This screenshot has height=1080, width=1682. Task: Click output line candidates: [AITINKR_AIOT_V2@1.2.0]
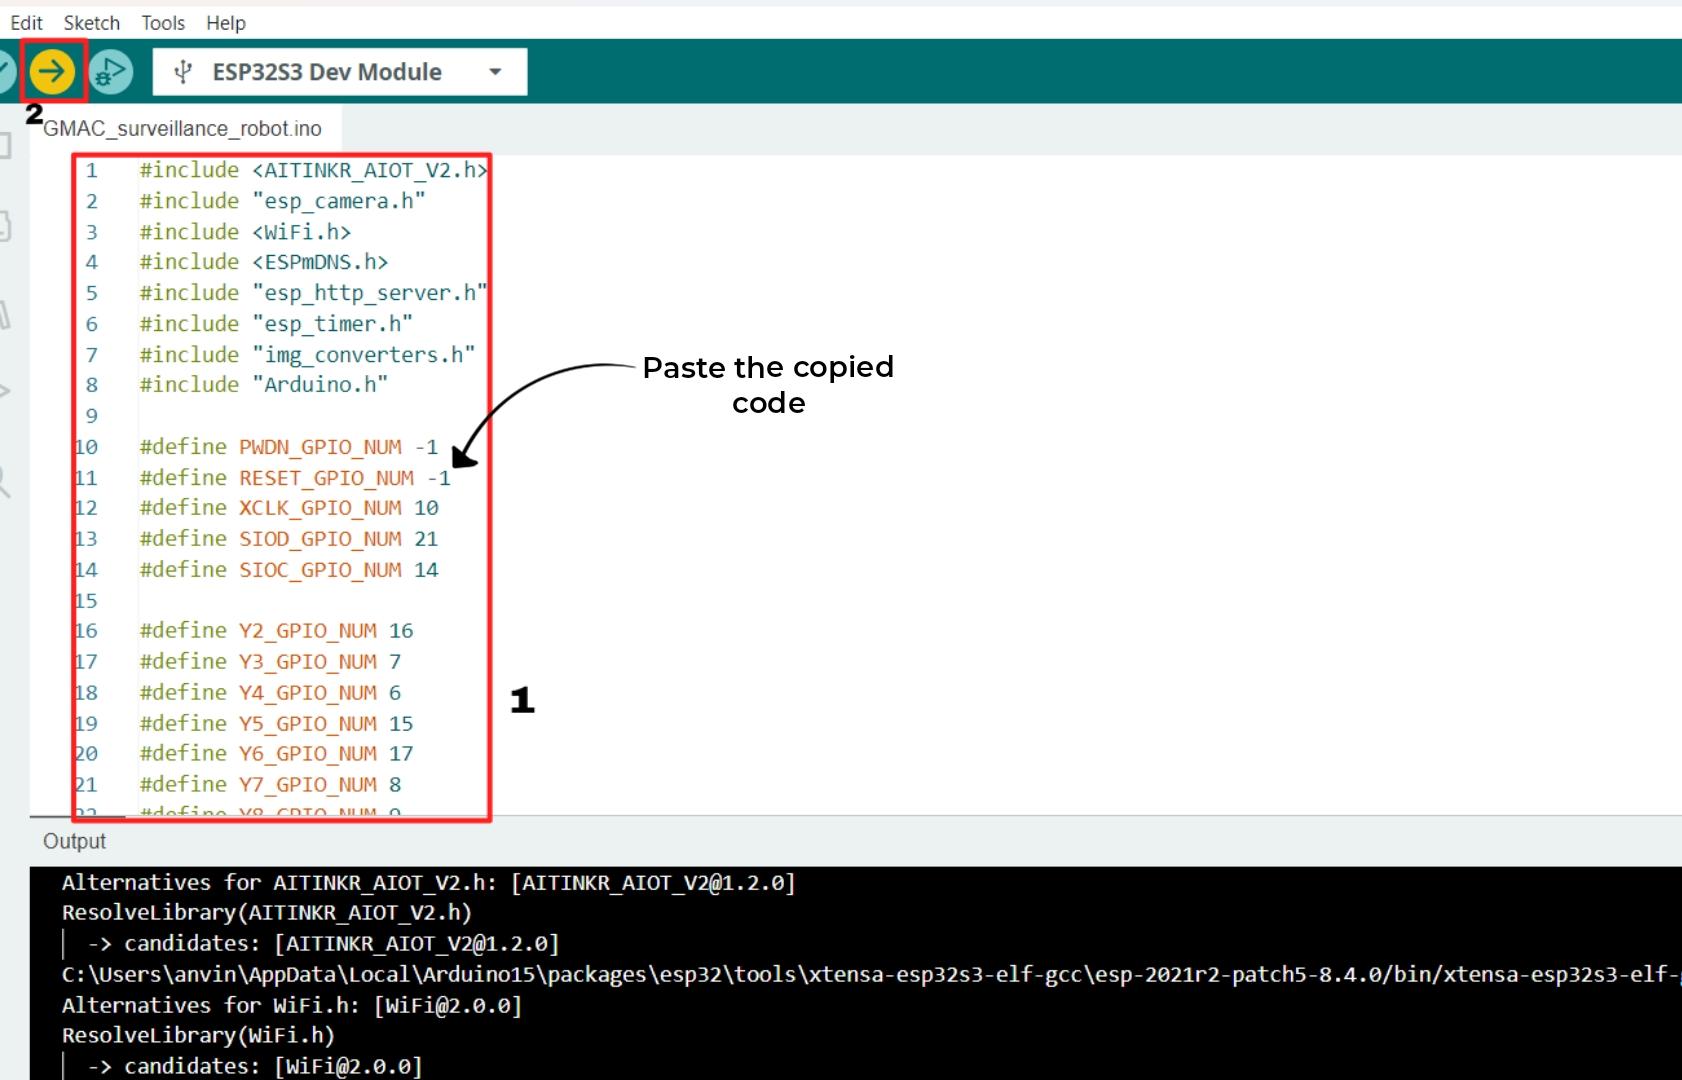pyautogui.click(x=323, y=944)
